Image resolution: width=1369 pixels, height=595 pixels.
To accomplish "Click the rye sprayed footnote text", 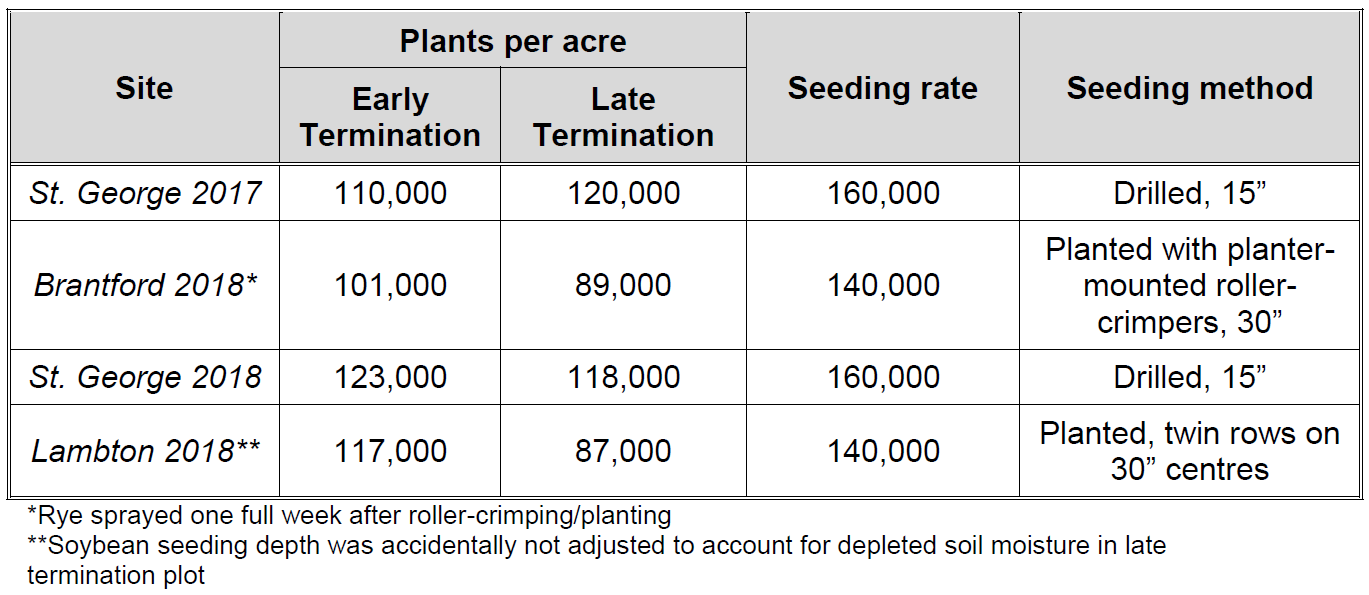I will (x=350, y=517).
